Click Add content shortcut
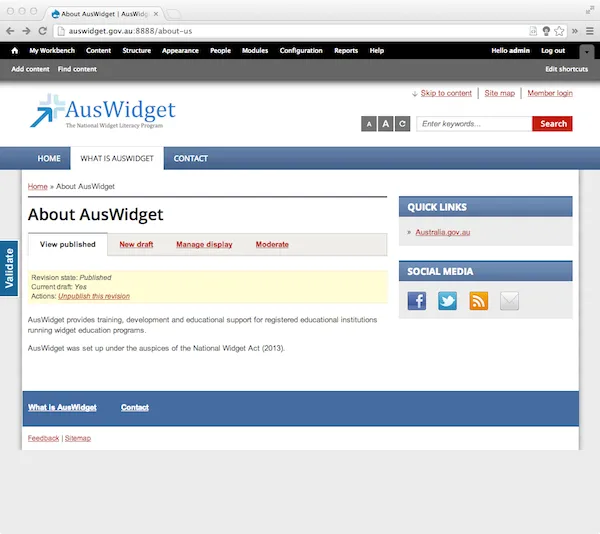This screenshot has height=534, width=600. point(30,69)
